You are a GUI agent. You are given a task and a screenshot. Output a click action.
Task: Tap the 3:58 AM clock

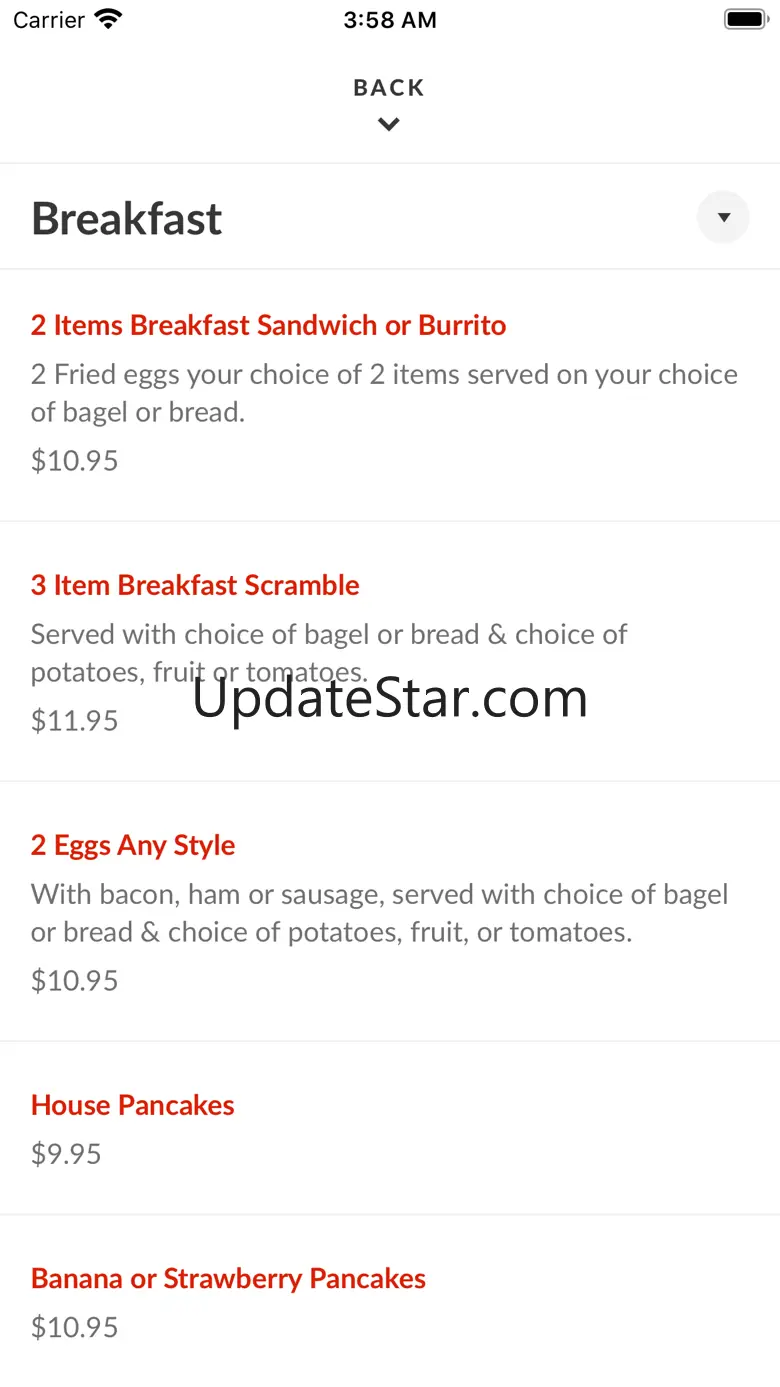(389, 20)
